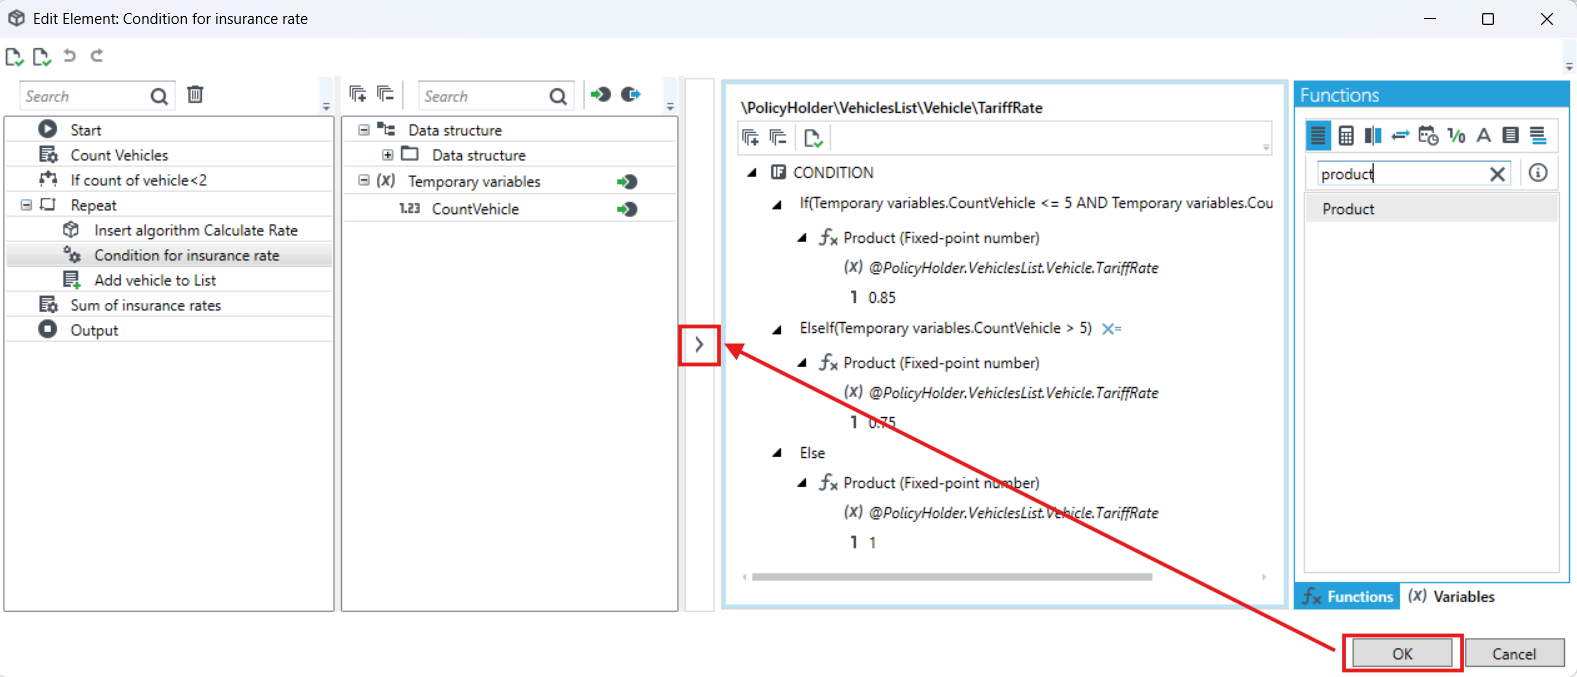This screenshot has height=677, width=1577.
Task: Select Product in functions list
Action: pyautogui.click(x=1431, y=209)
